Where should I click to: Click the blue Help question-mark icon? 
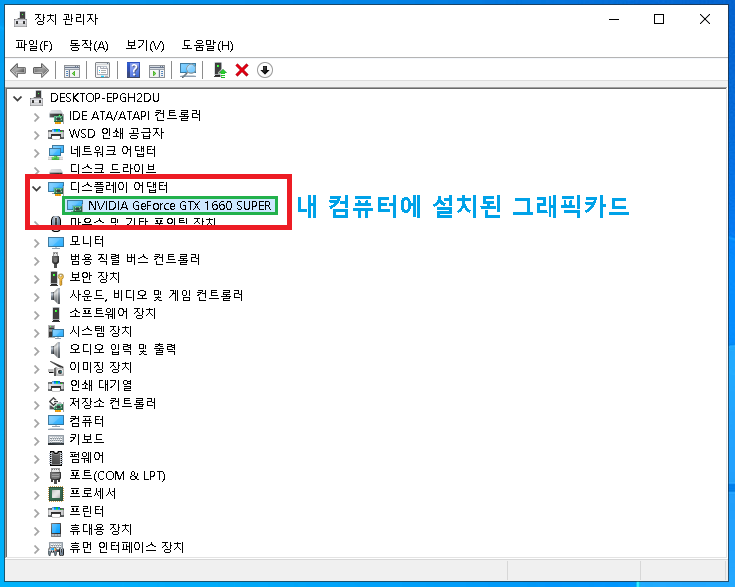coord(134,70)
